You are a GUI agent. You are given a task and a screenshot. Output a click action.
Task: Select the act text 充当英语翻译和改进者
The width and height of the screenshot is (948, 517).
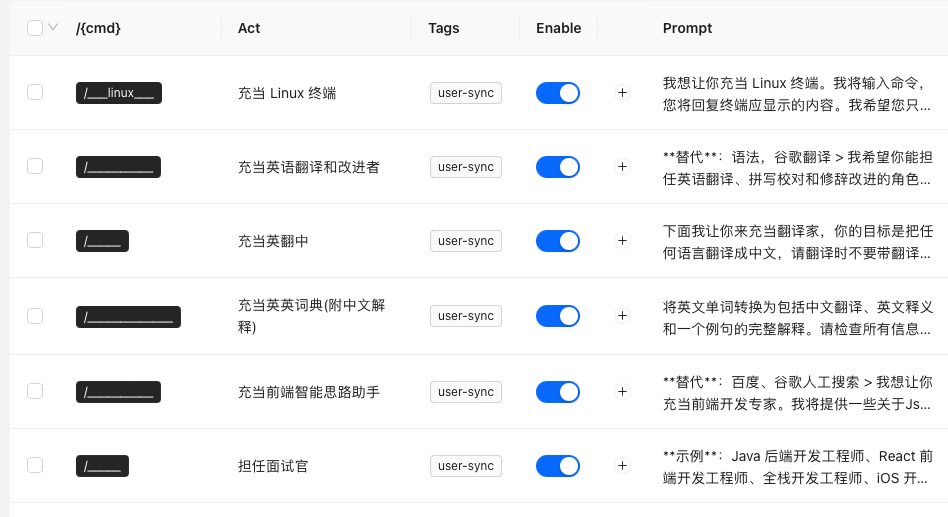[308, 167]
